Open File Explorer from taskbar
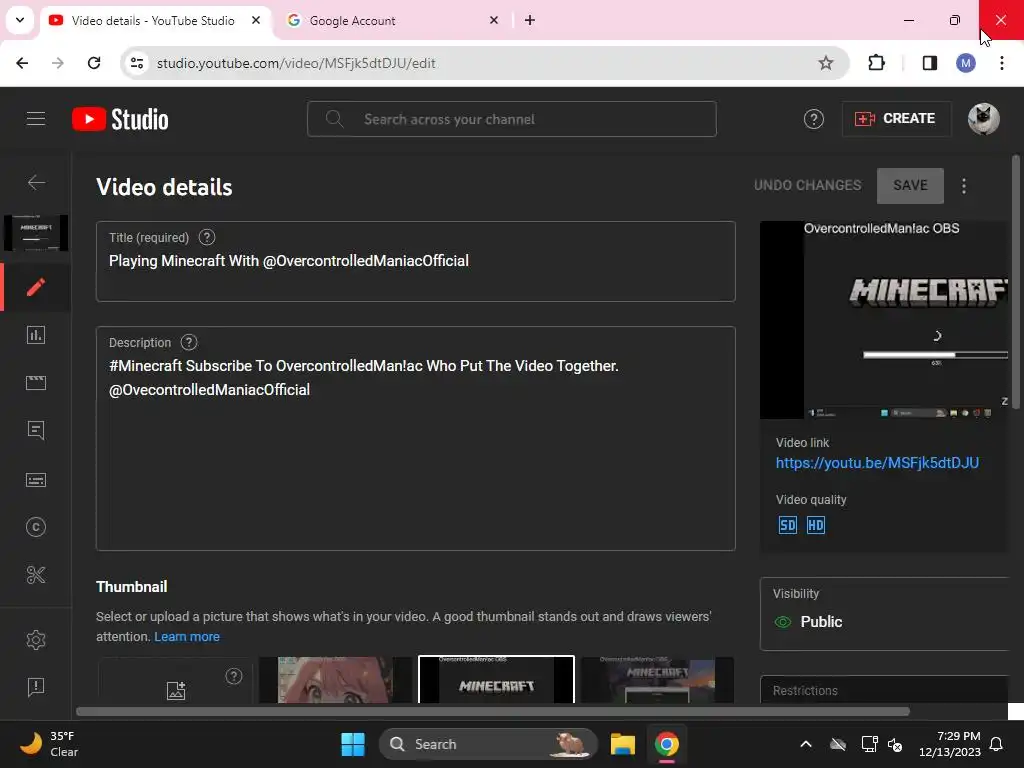 tap(622, 744)
